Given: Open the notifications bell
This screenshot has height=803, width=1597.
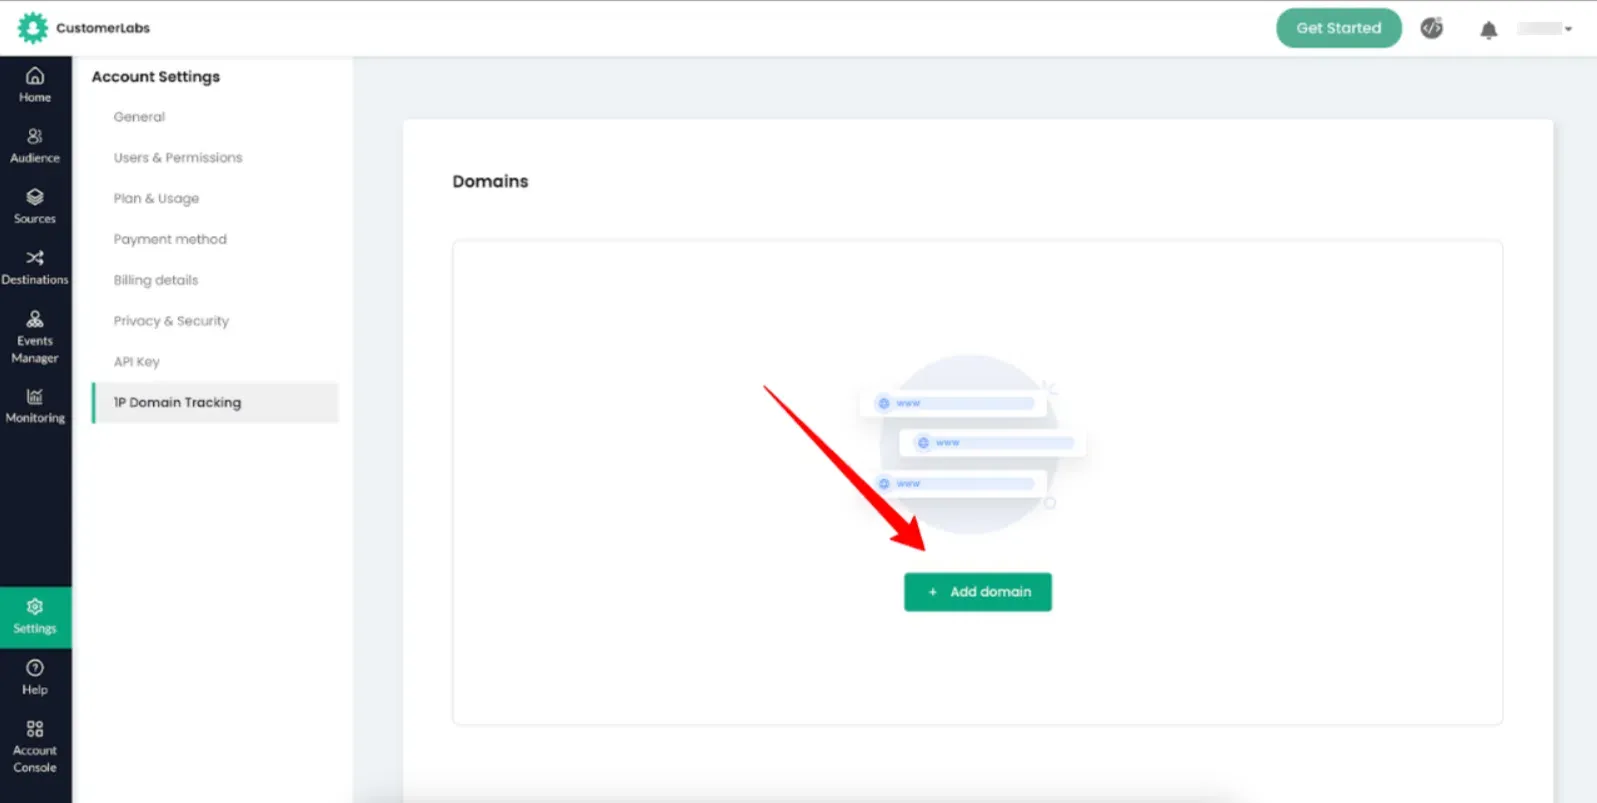Looking at the screenshot, I should click(x=1489, y=30).
